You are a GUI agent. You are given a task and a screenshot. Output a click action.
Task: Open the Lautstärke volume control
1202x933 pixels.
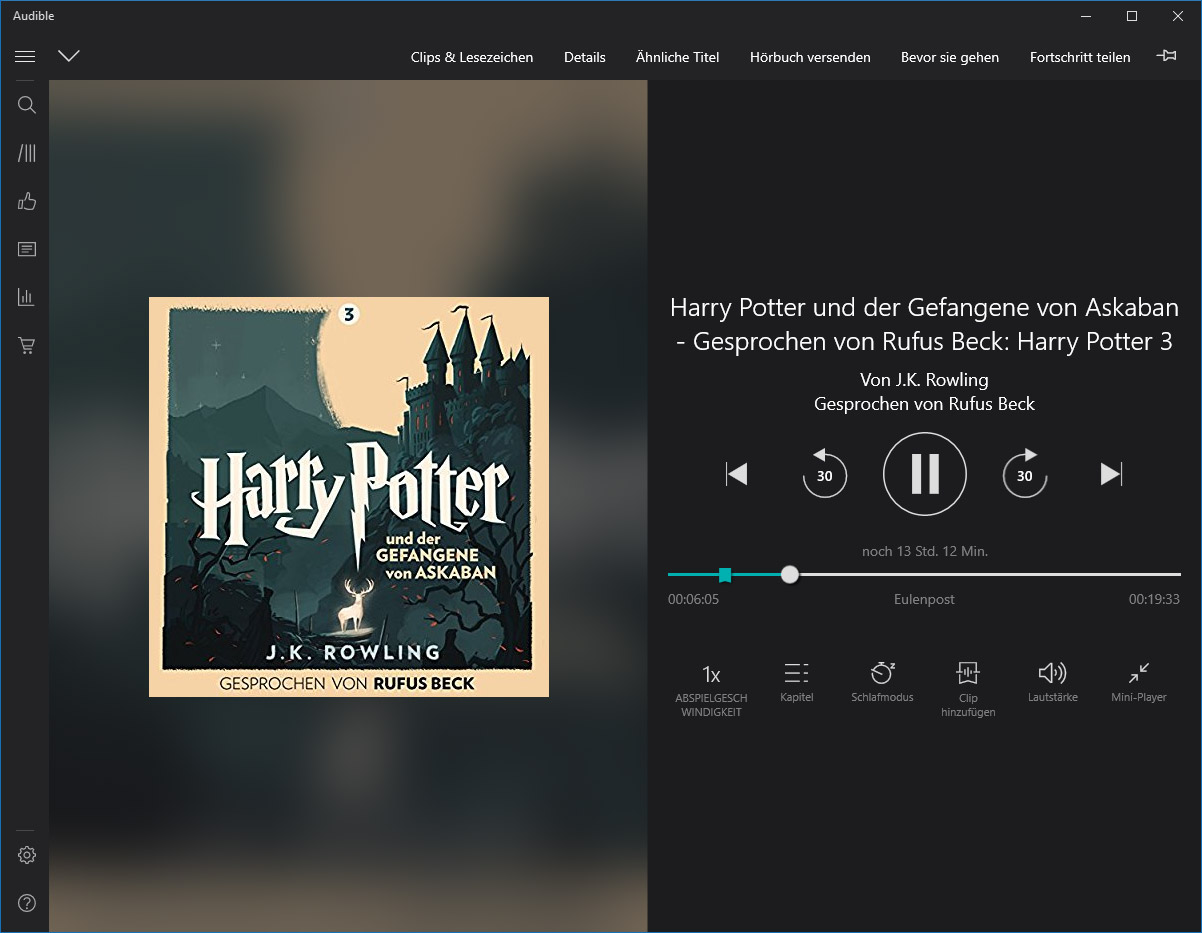1053,682
